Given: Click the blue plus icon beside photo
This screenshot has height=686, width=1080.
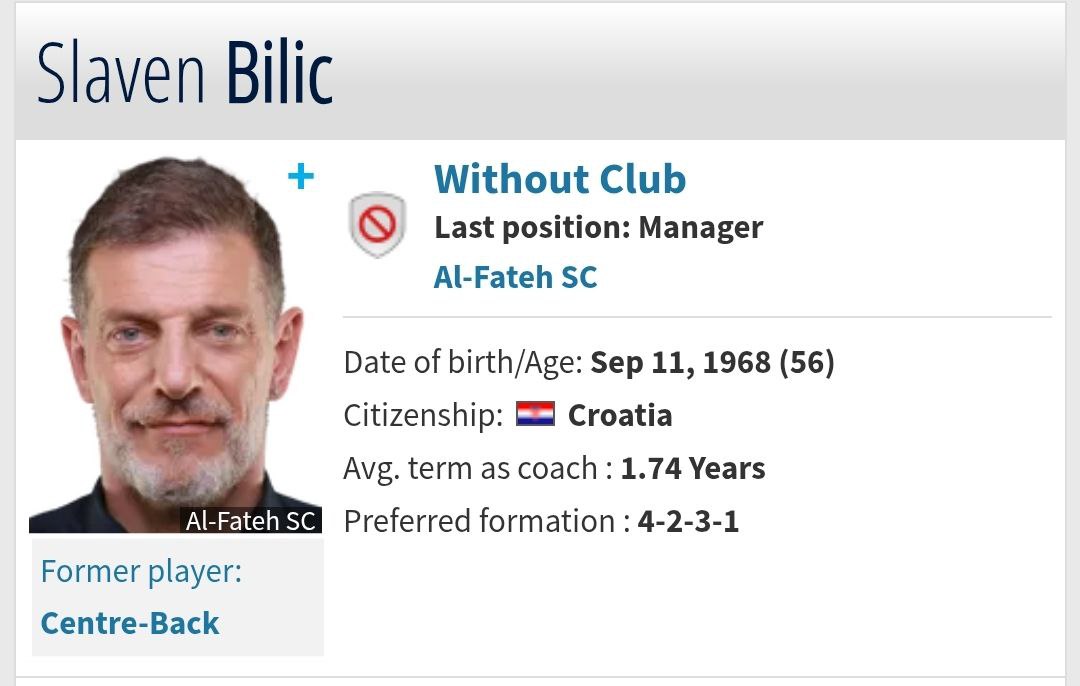Looking at the screenshot, I should click(300, 178).
